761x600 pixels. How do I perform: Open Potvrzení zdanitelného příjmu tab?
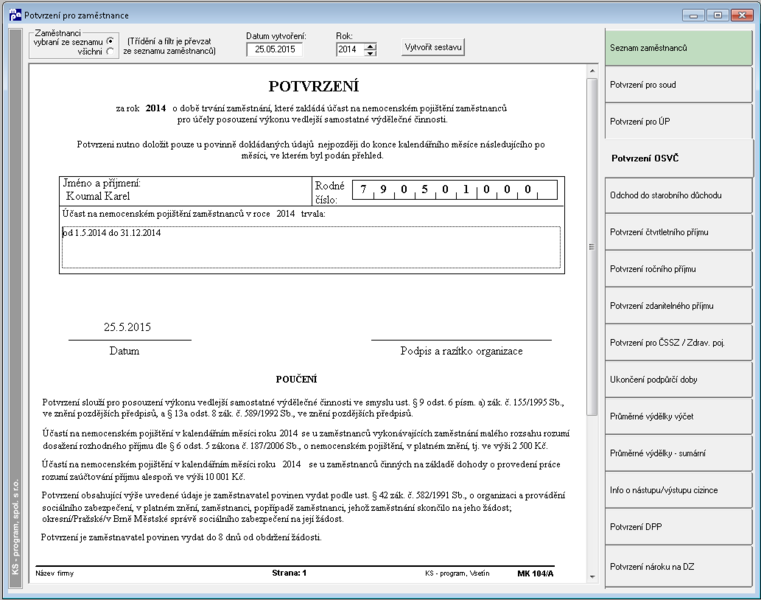click(678, 306)
